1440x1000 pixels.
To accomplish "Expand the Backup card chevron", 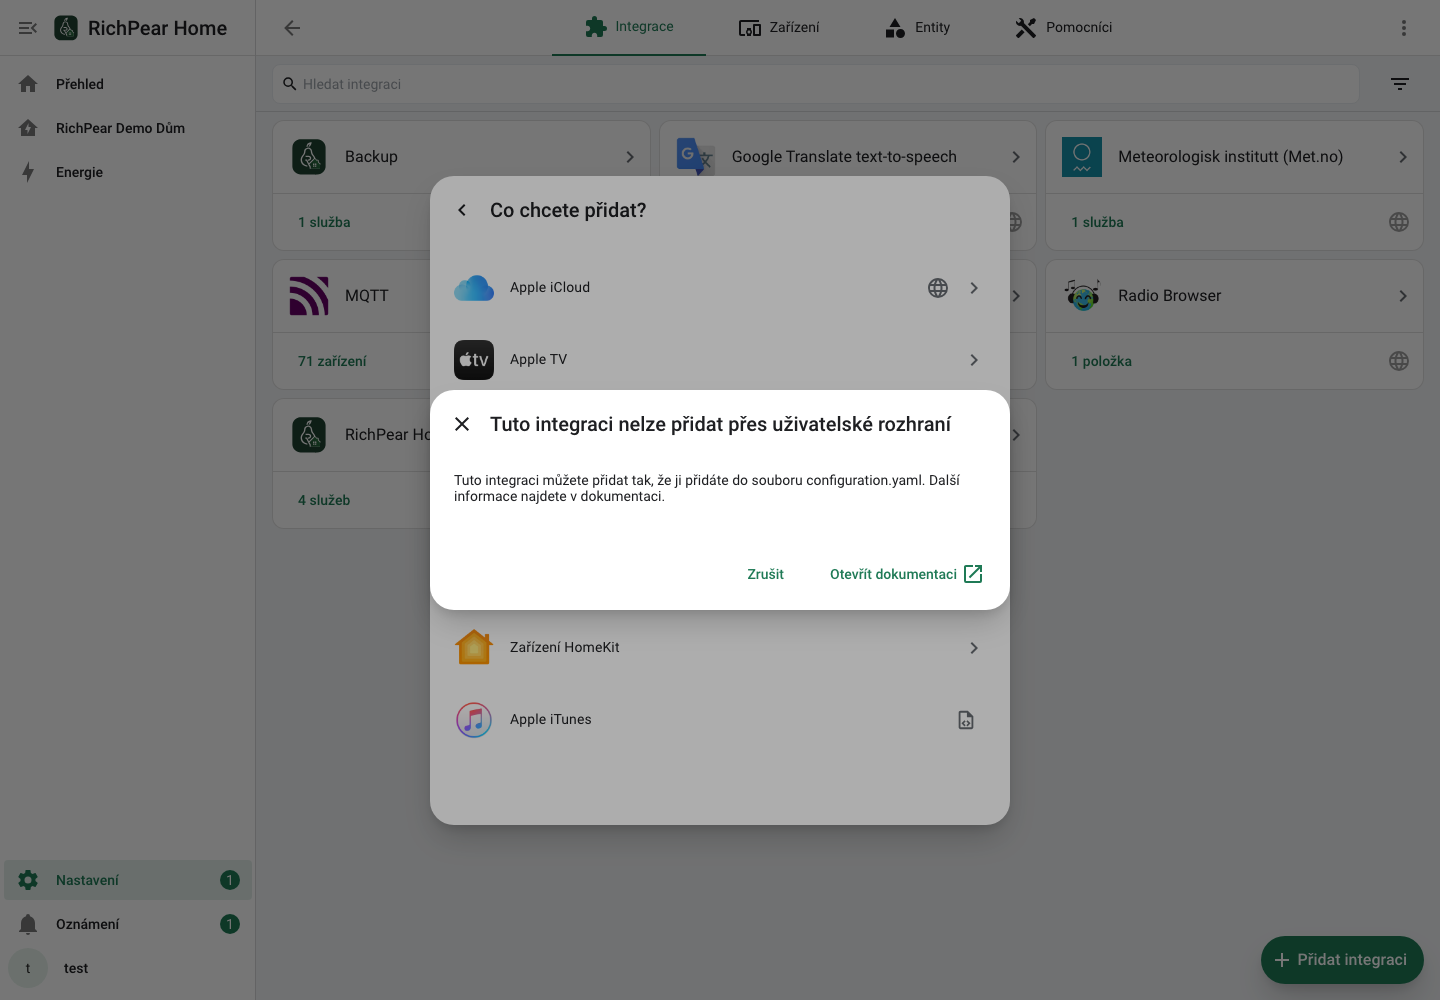I will (x=630, y=157).
